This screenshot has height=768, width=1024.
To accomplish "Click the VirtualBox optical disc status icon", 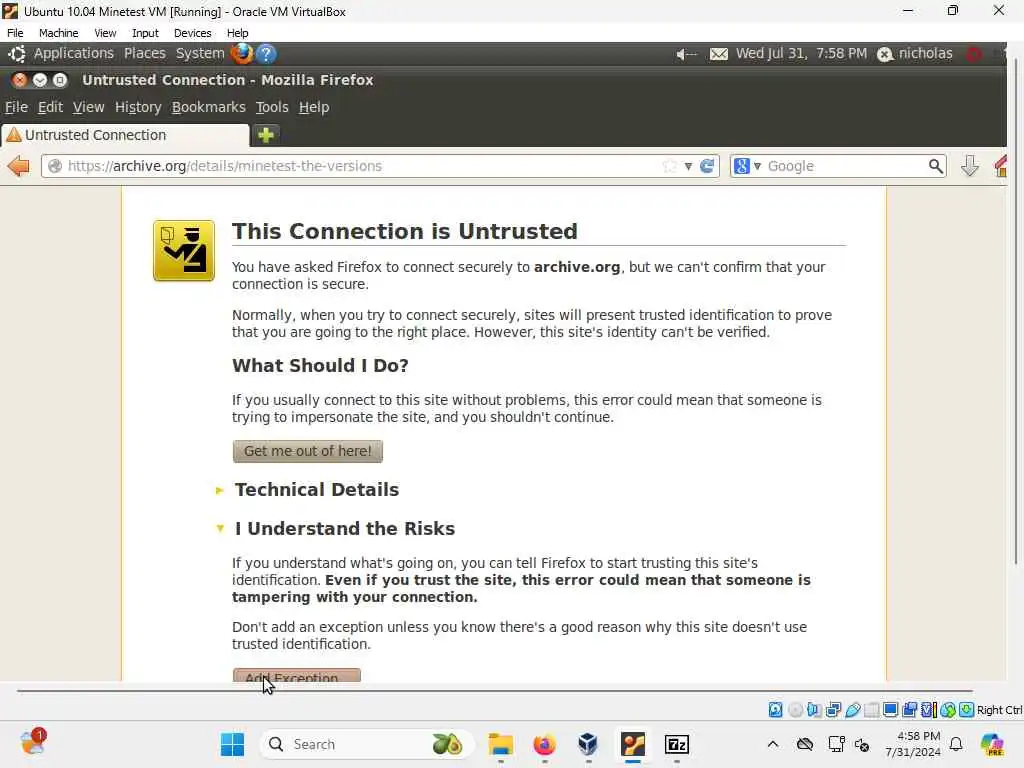I will (795, 710).
